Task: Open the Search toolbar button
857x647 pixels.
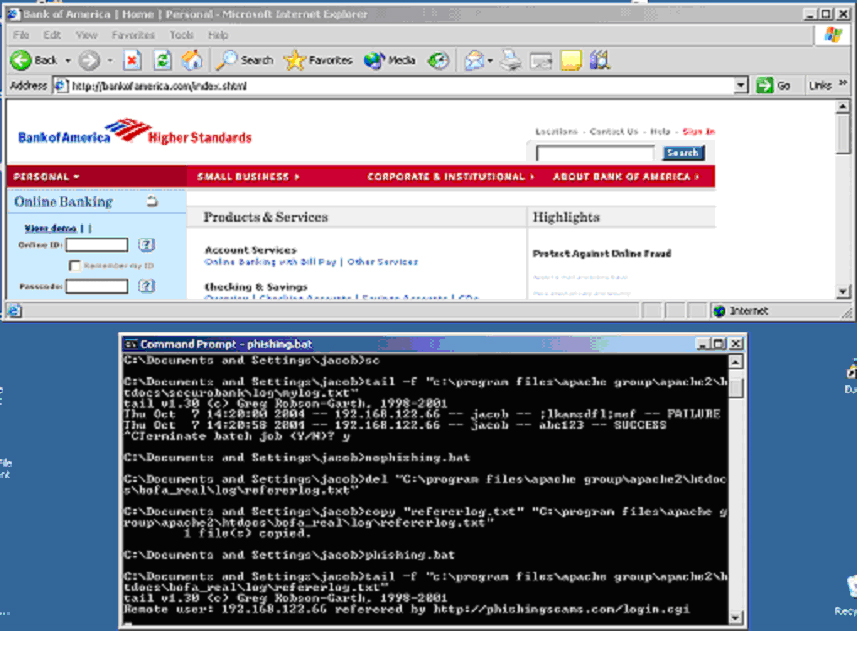Action: click(x=245, y=60)
